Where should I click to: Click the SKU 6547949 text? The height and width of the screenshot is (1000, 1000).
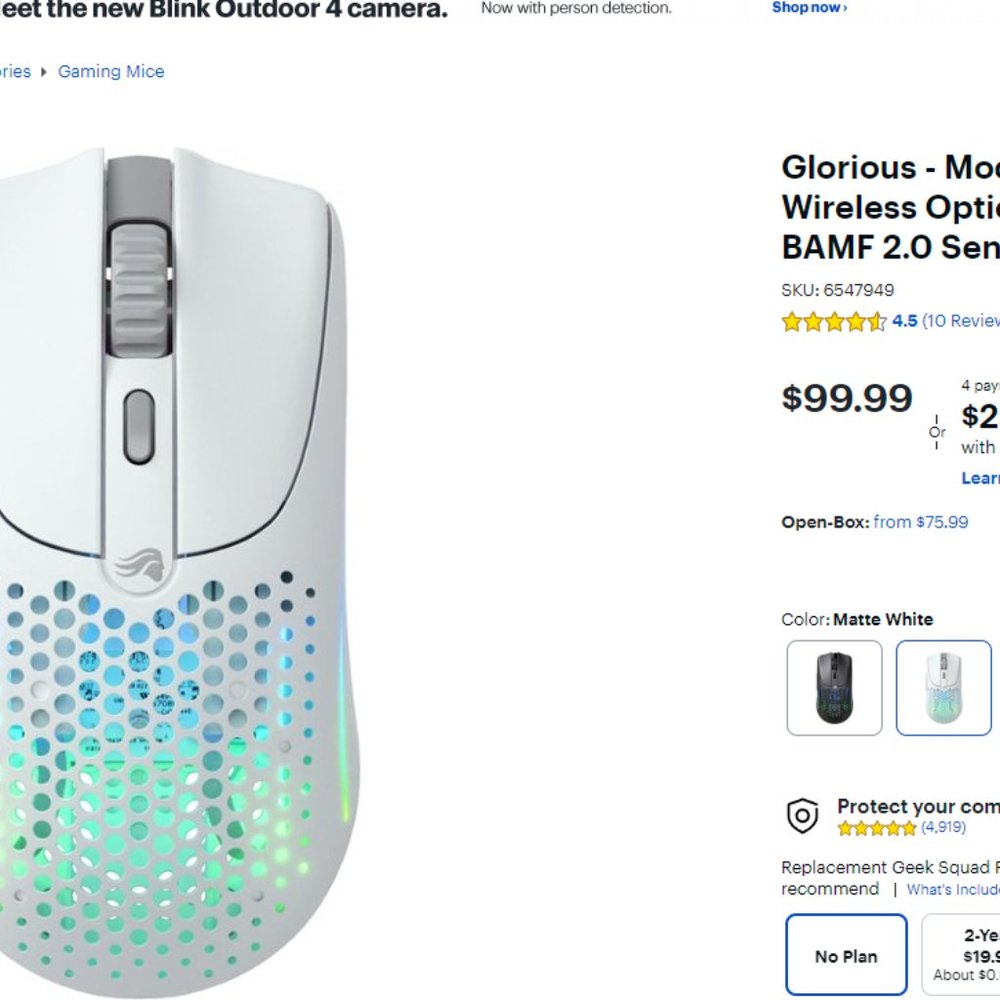click(839, 290)
